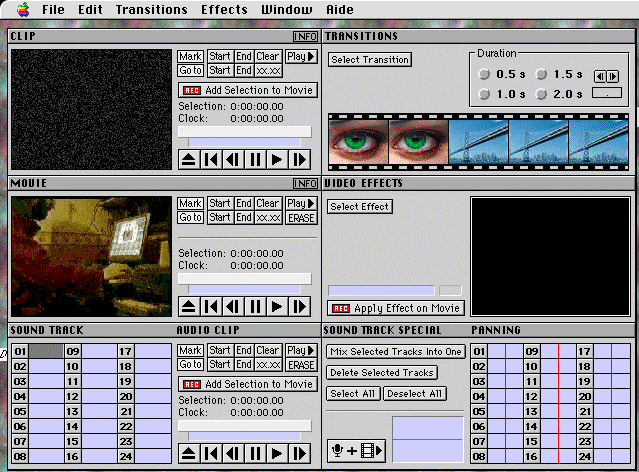639x472 pixels.
Task: Select 2.0 s transition duration
Action: (541, 94)
